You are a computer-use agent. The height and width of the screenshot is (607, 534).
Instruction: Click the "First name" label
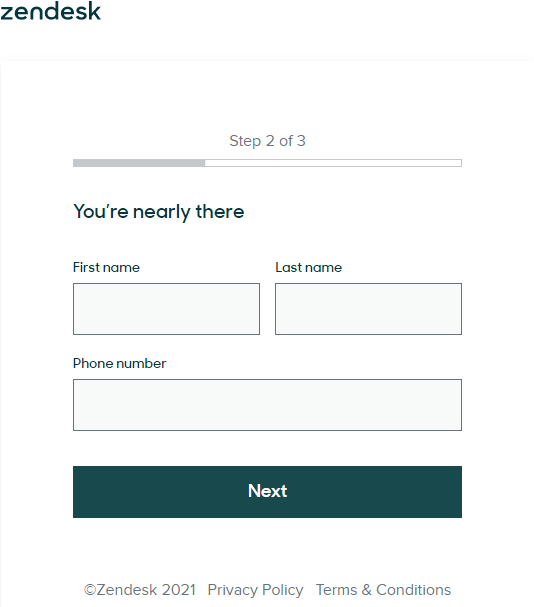[106, 267]
